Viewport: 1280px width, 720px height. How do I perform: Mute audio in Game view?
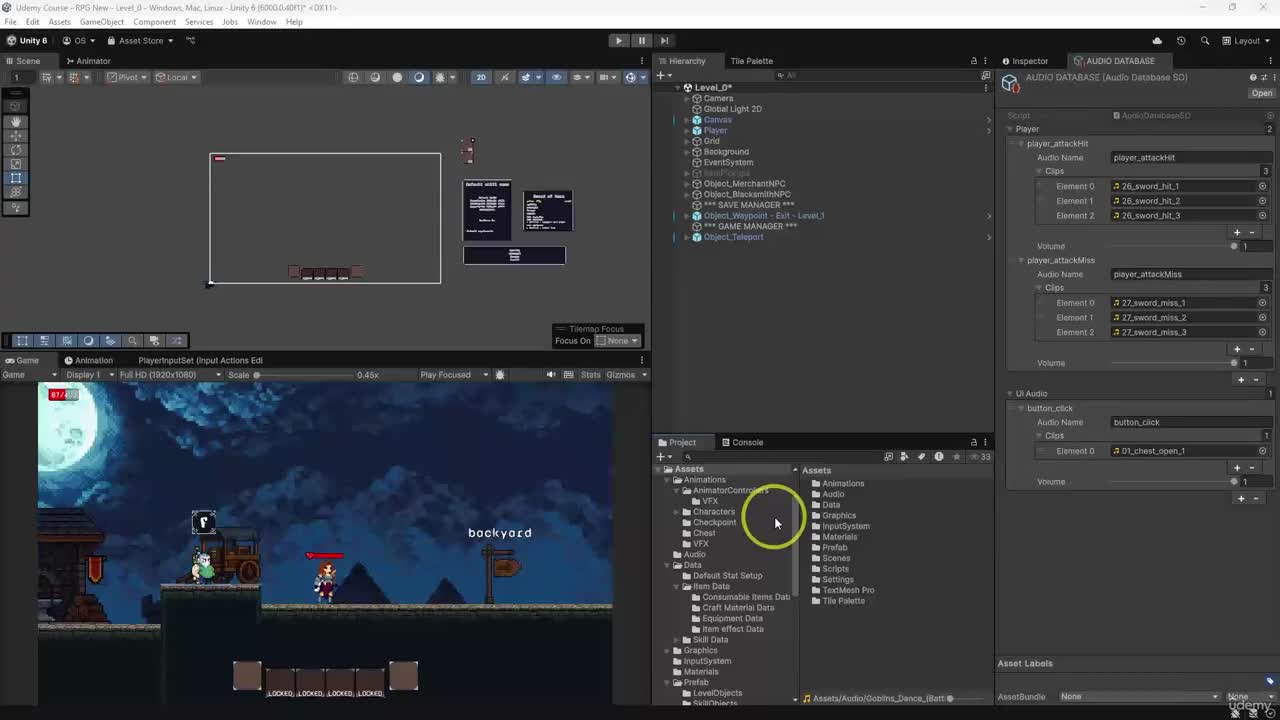550,375
